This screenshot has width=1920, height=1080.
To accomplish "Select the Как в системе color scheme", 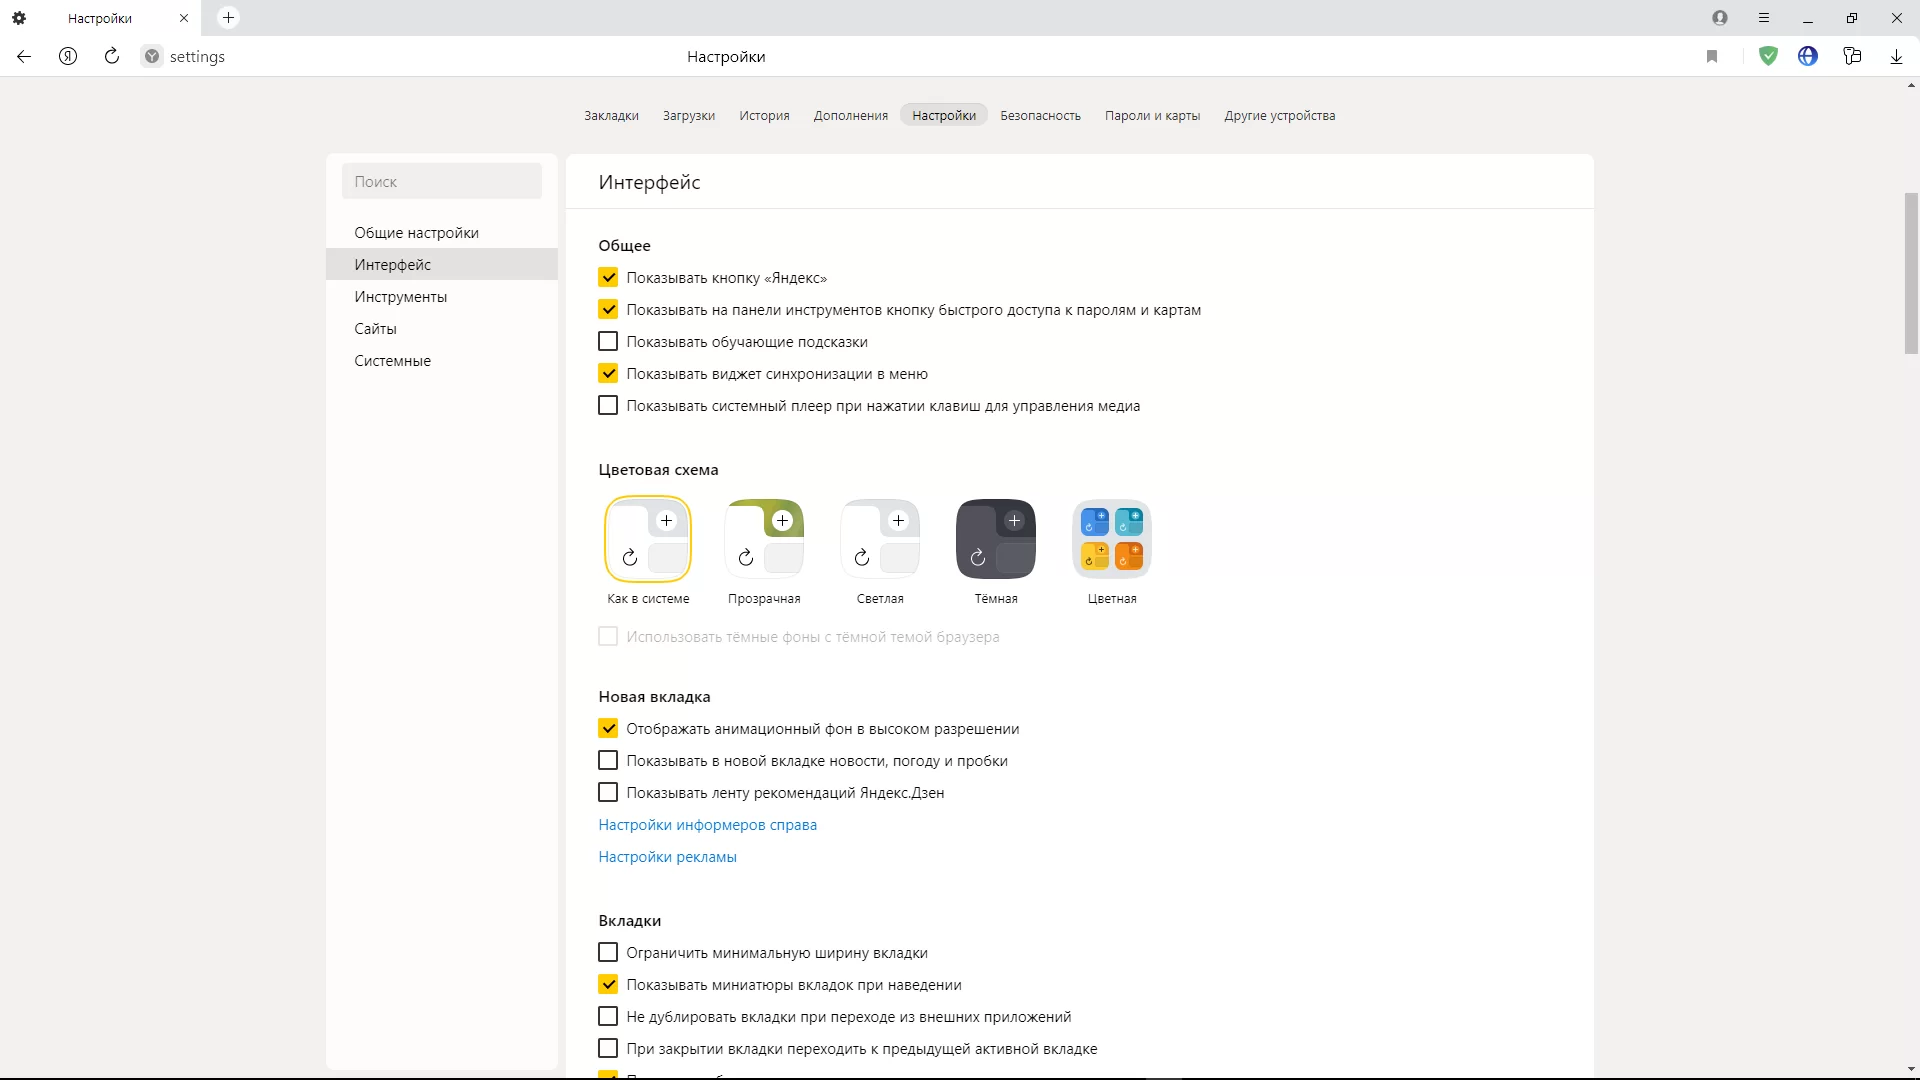I will (x=648, y=539).
